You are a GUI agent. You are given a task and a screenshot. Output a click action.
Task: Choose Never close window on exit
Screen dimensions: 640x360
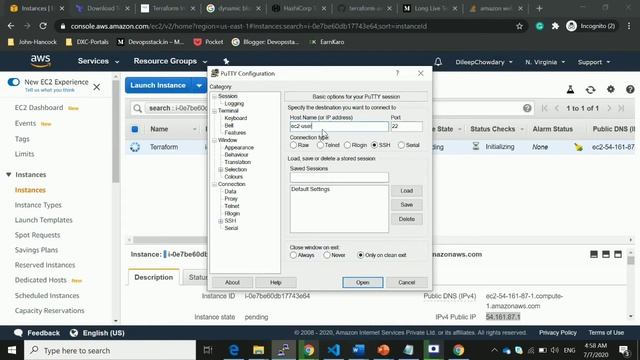point(327,255)
